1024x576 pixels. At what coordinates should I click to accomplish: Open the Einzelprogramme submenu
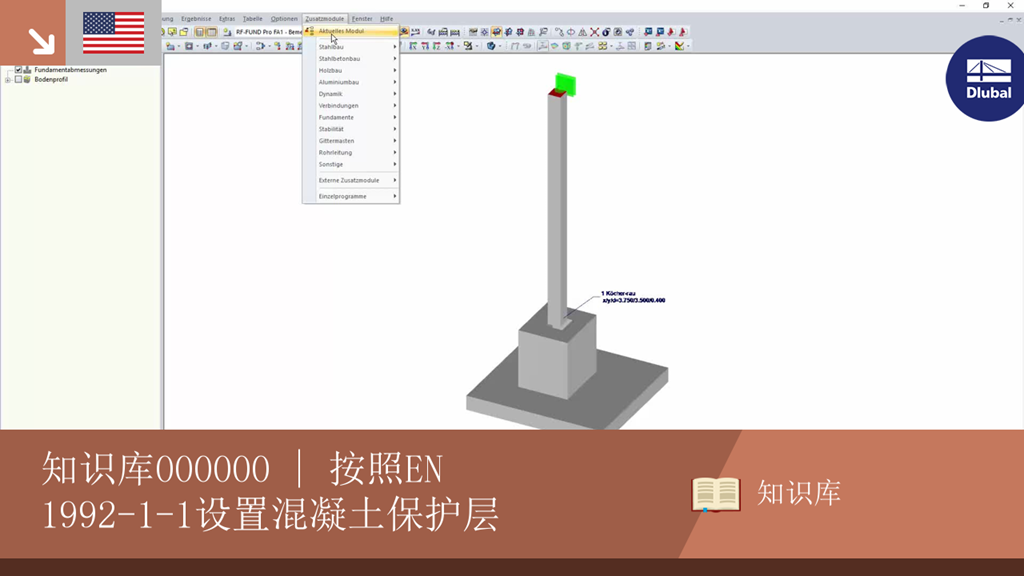tap(351, 197)
